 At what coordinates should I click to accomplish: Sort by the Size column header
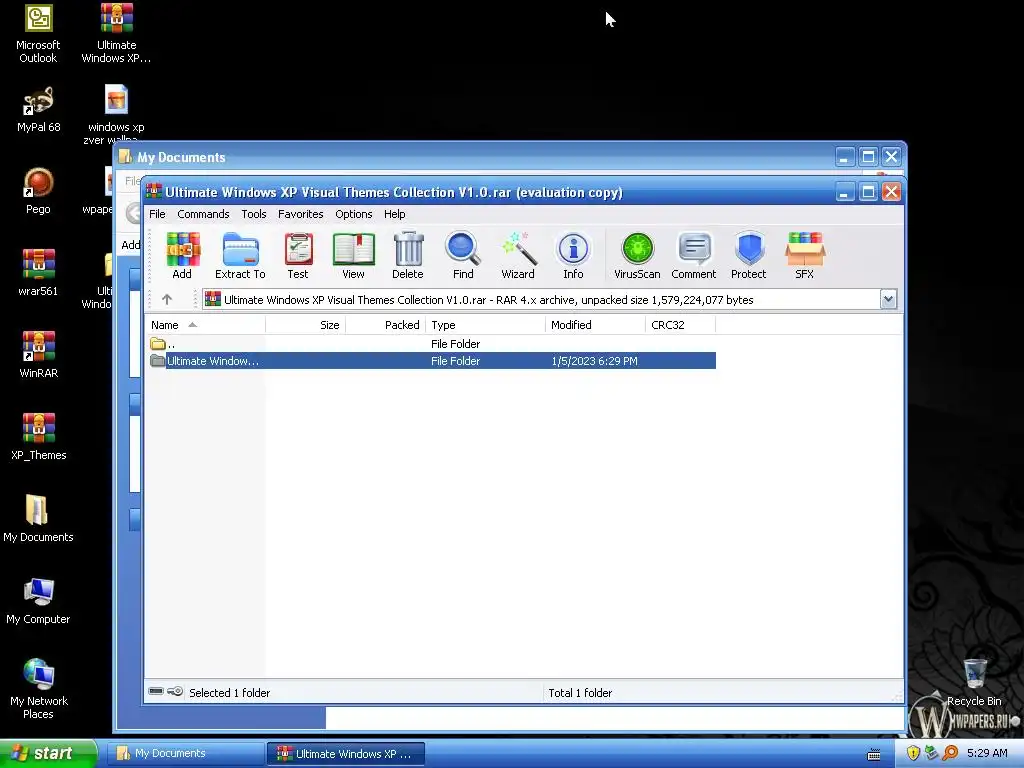click(x=305, y=325)
